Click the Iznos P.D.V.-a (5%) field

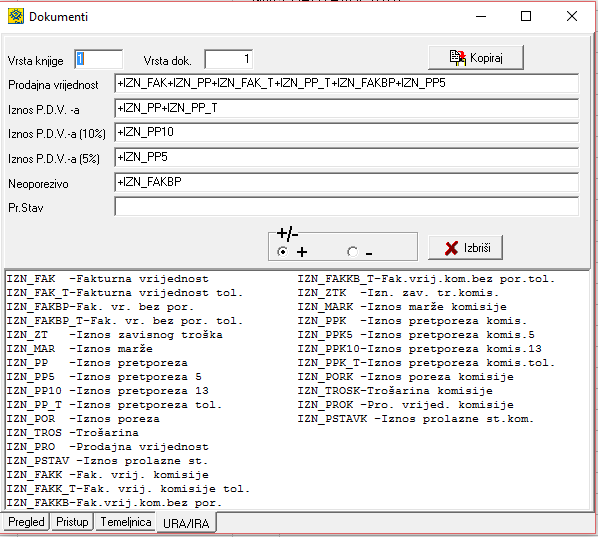tap(346, 158)
